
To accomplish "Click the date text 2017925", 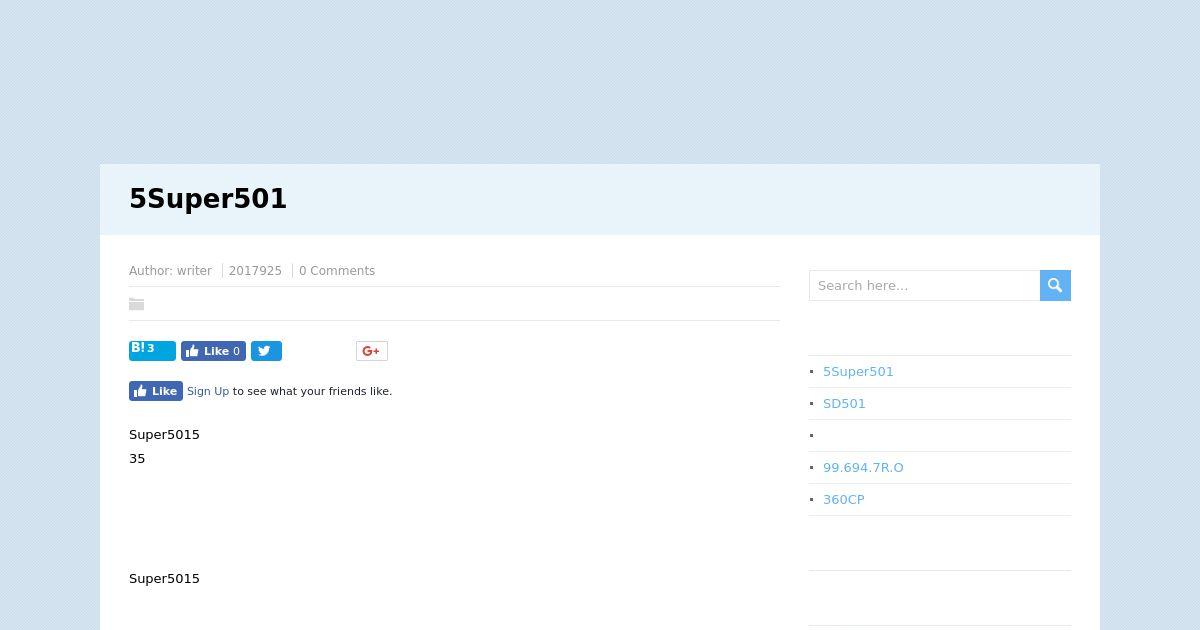I will [x=255, y=271].
